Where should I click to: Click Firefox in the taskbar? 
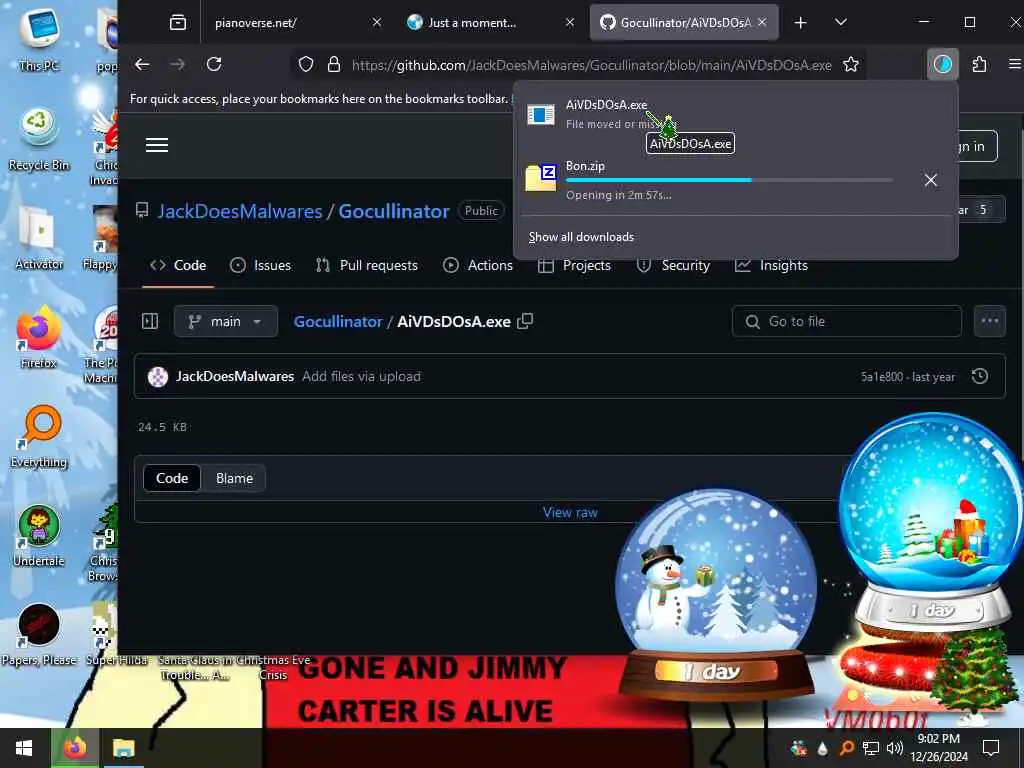pos(75,748)
